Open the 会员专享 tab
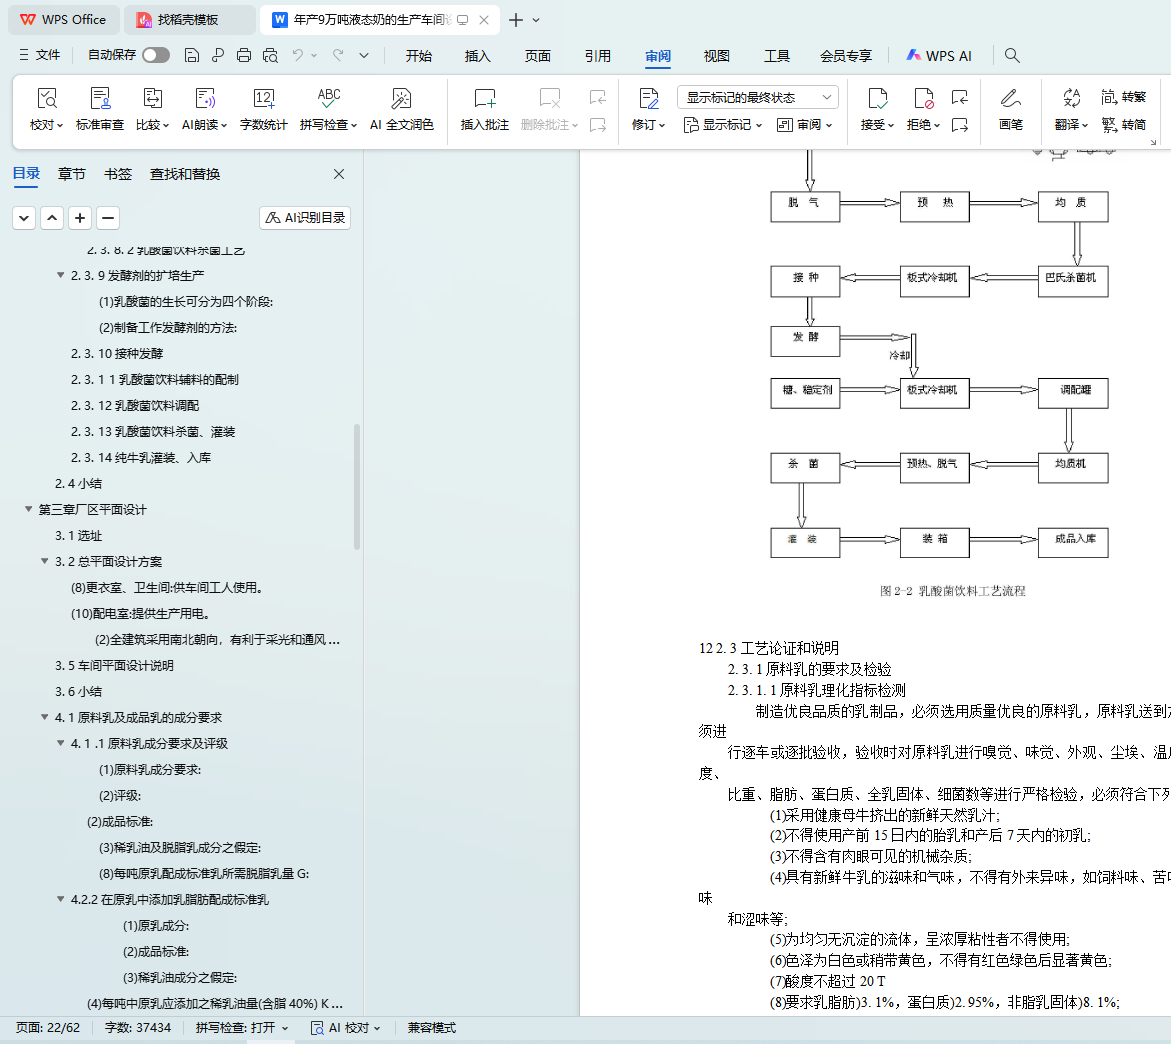The image size is (1171, 1044). tap(845, 55)
